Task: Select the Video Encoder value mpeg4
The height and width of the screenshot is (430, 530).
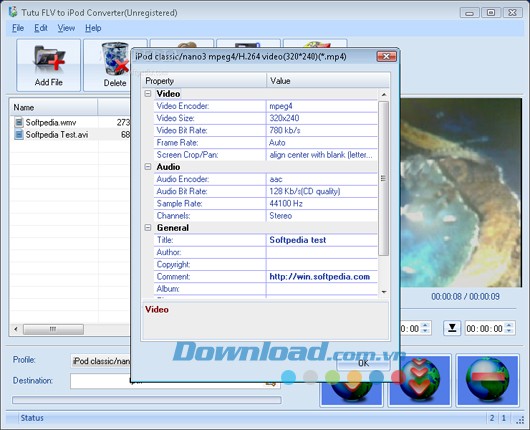Action: [x=321, y=106]
